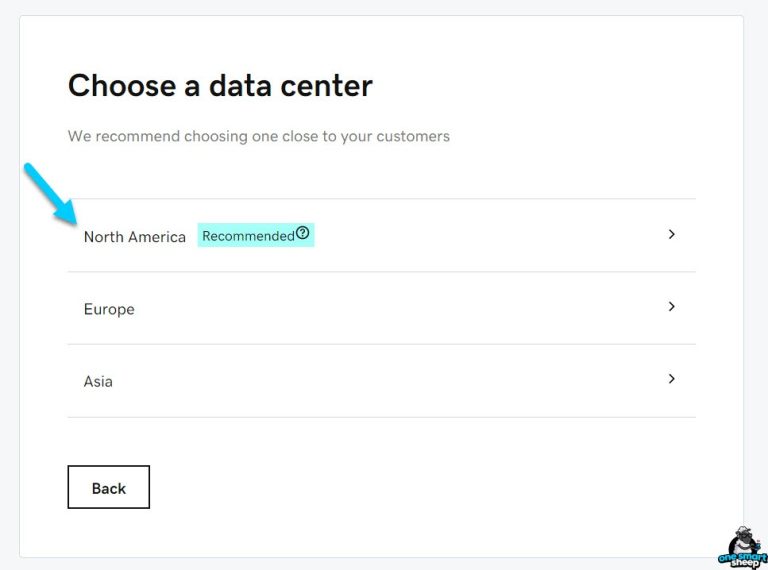The width and height of the screenshot is (768, 570).
Task: Click the divider line below the Asia row
Action: pyautogui.click(x=380, y=417)
